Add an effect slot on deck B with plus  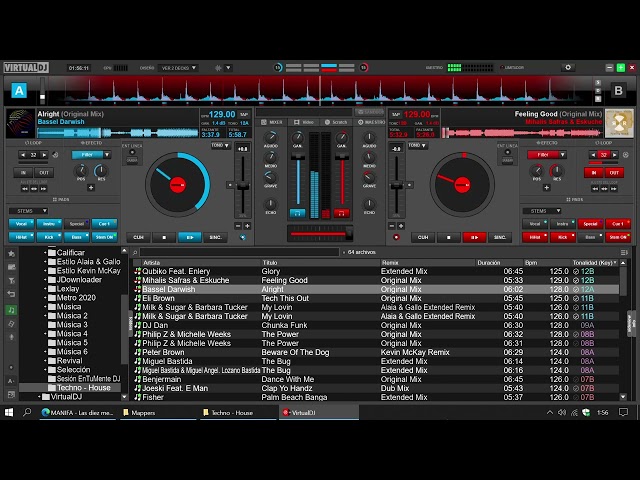(x=547, y=188)
